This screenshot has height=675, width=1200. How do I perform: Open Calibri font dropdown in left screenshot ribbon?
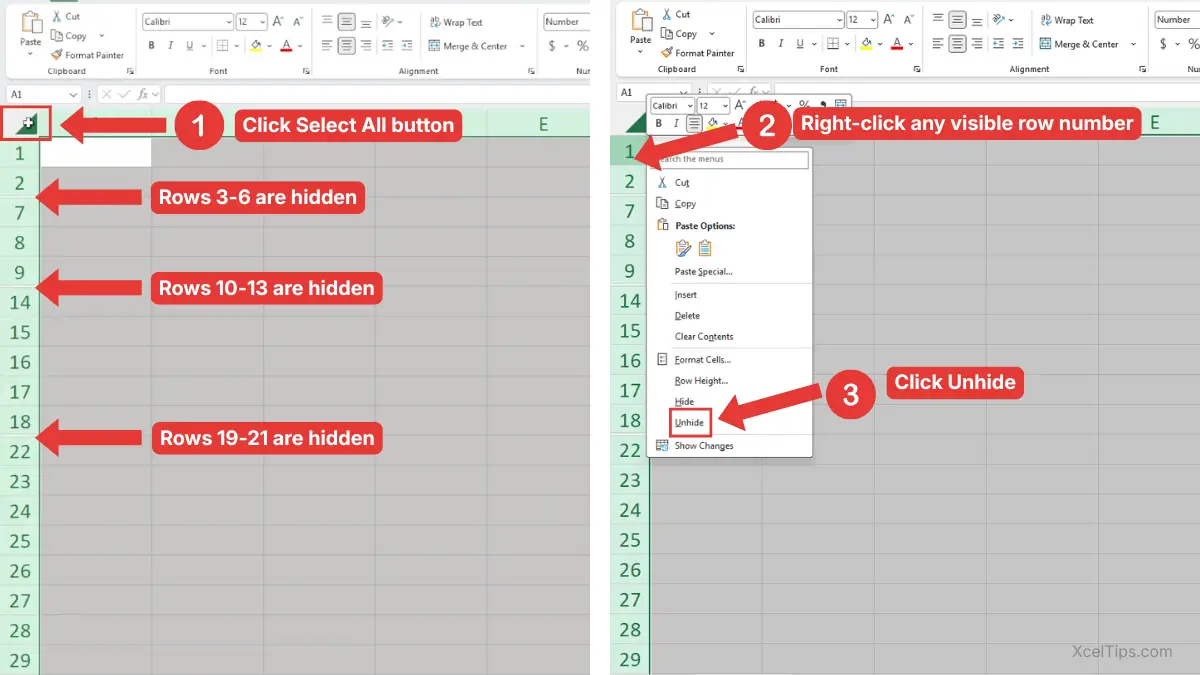pyautogui.click(x=228, y=21)
